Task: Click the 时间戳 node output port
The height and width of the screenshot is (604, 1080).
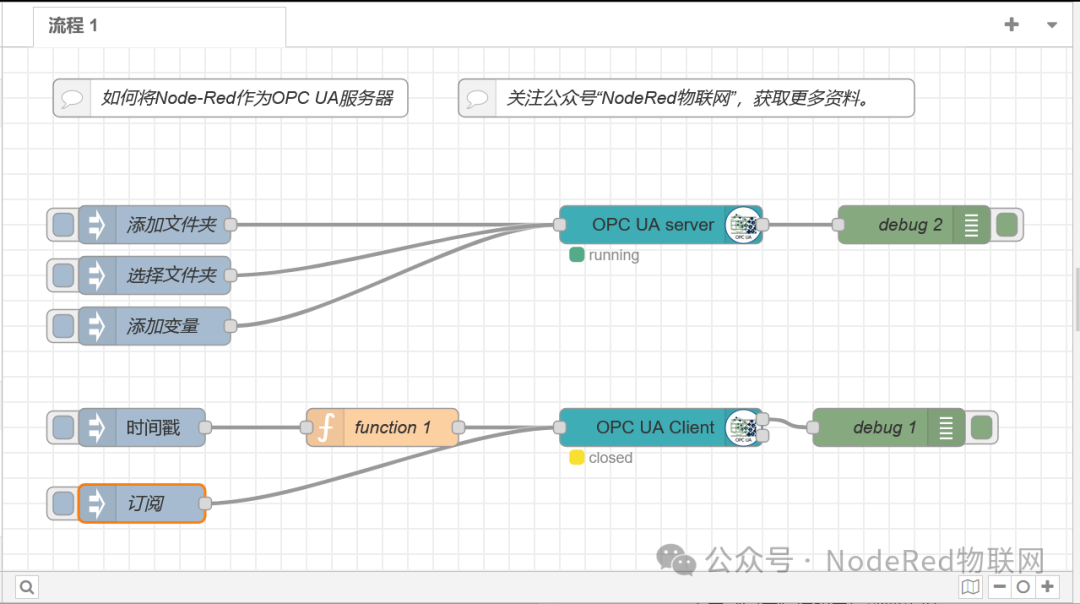Action: [205, 428]
